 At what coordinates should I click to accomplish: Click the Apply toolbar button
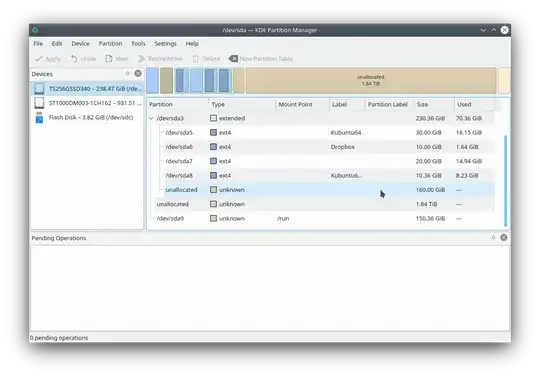48,59
